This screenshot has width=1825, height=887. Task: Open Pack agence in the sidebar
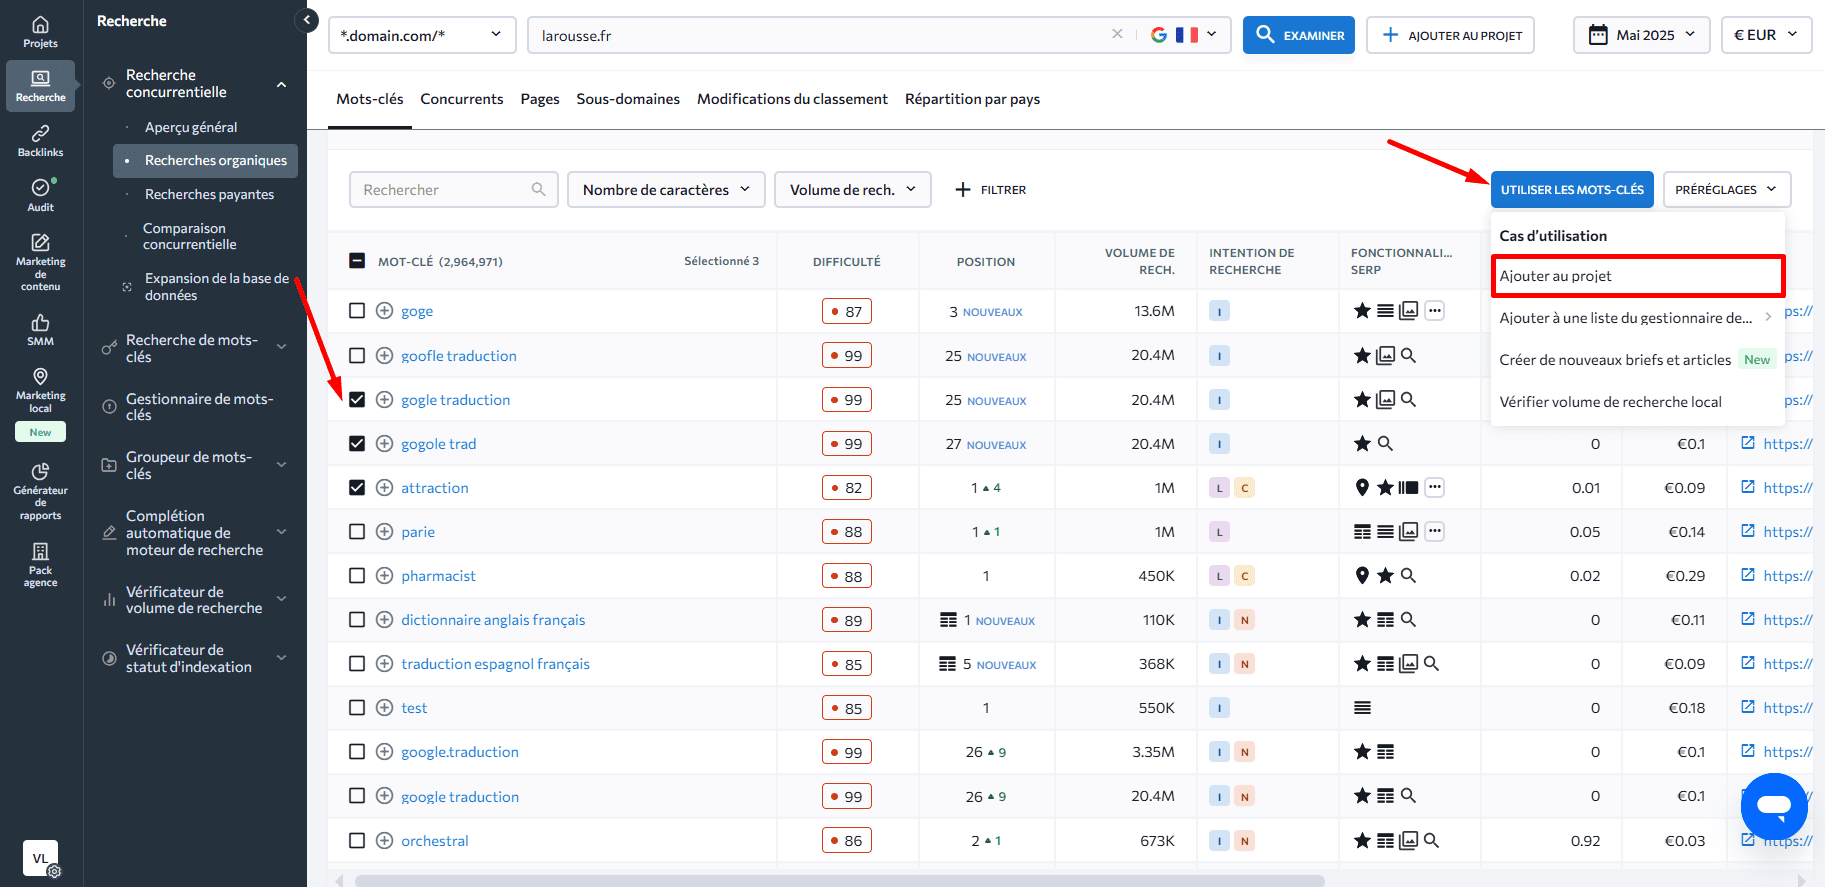40,565
